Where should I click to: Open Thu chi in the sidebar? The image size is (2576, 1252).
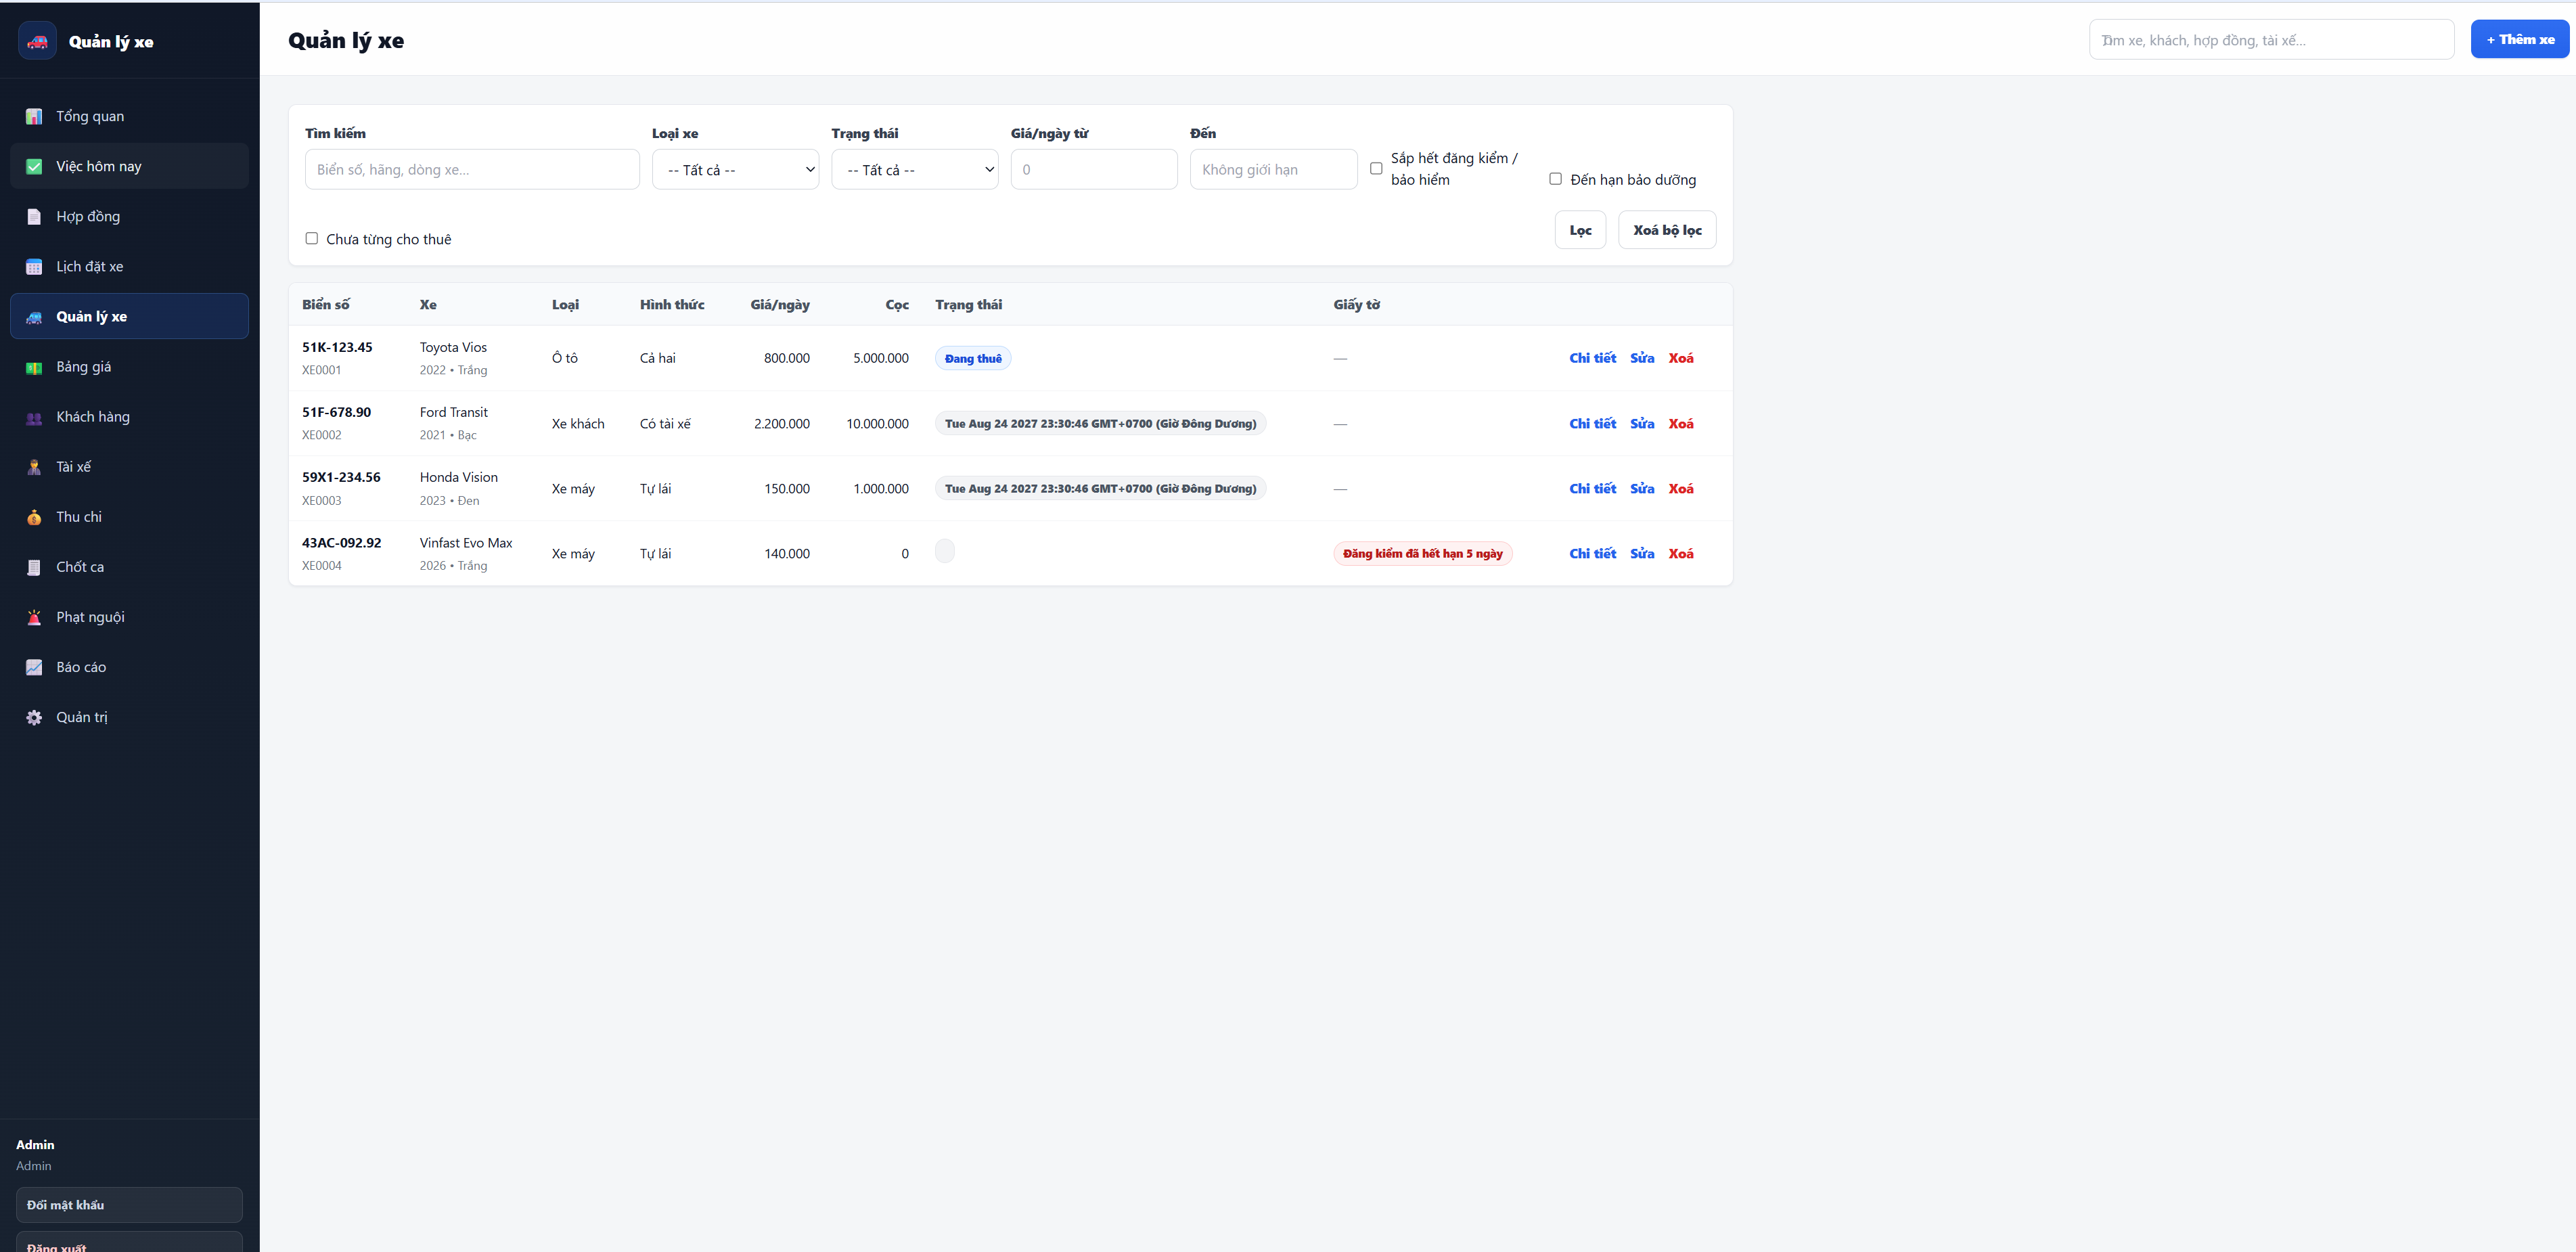coord(129,517)
